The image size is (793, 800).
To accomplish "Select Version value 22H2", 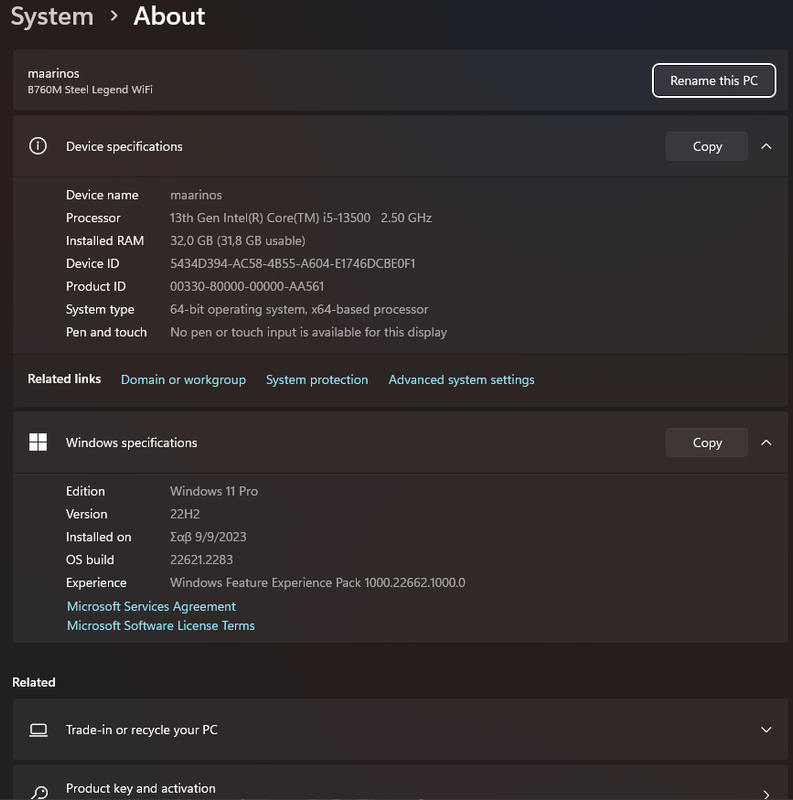I will (185, 514).
